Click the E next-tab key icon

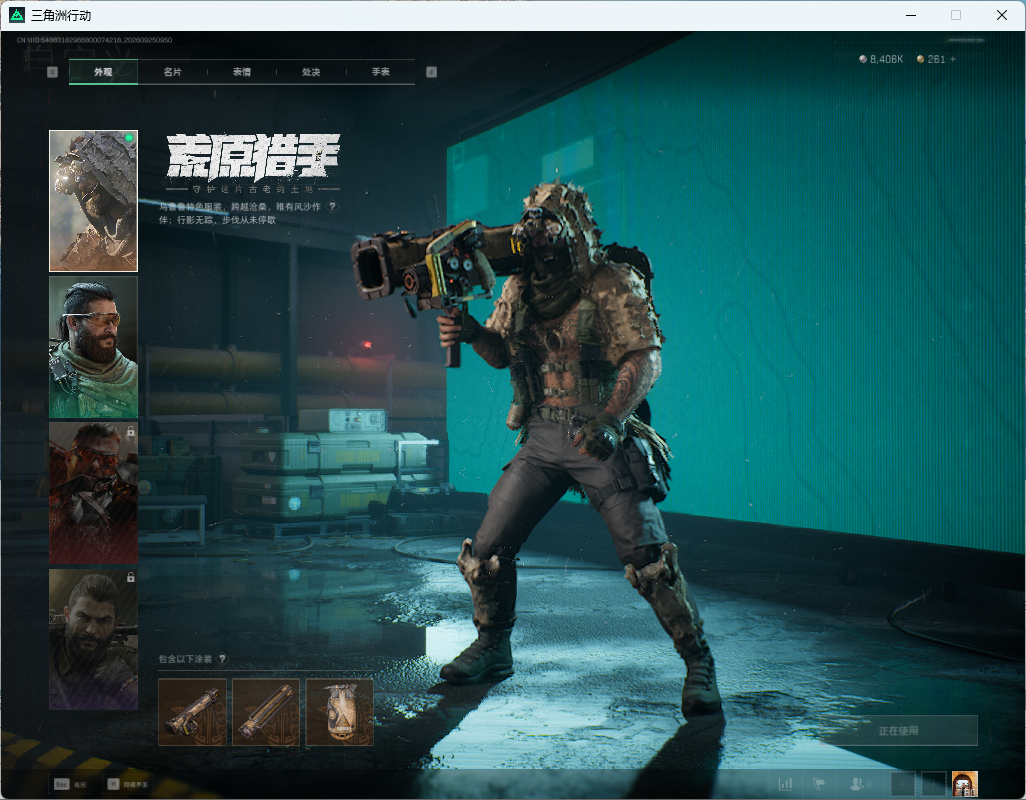[x=431, y=72]
